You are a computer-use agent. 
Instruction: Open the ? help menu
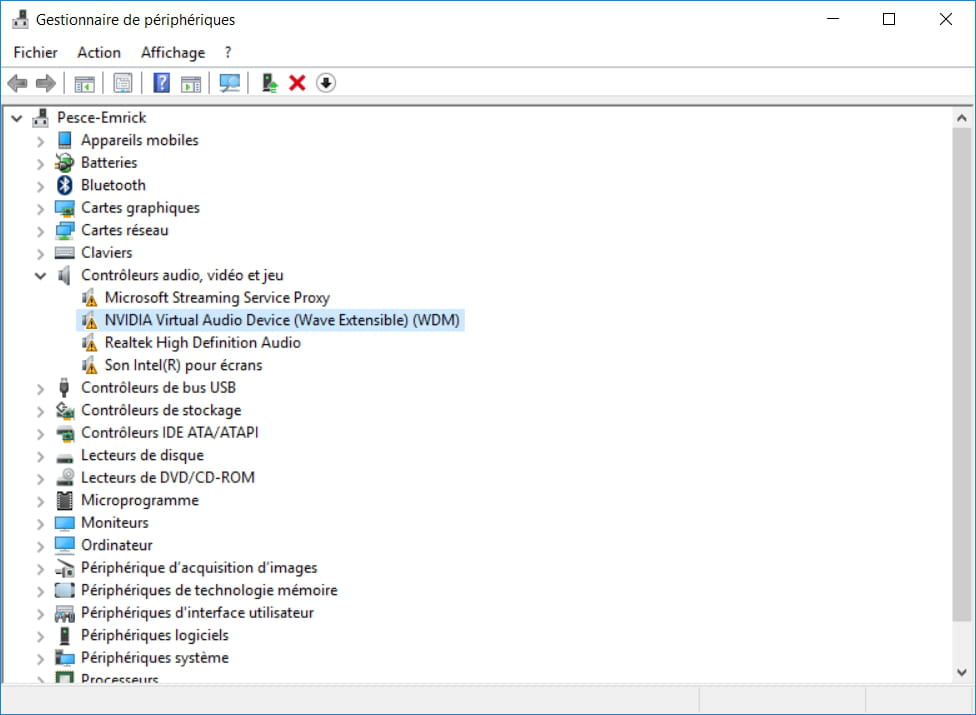tap(228, 52)
